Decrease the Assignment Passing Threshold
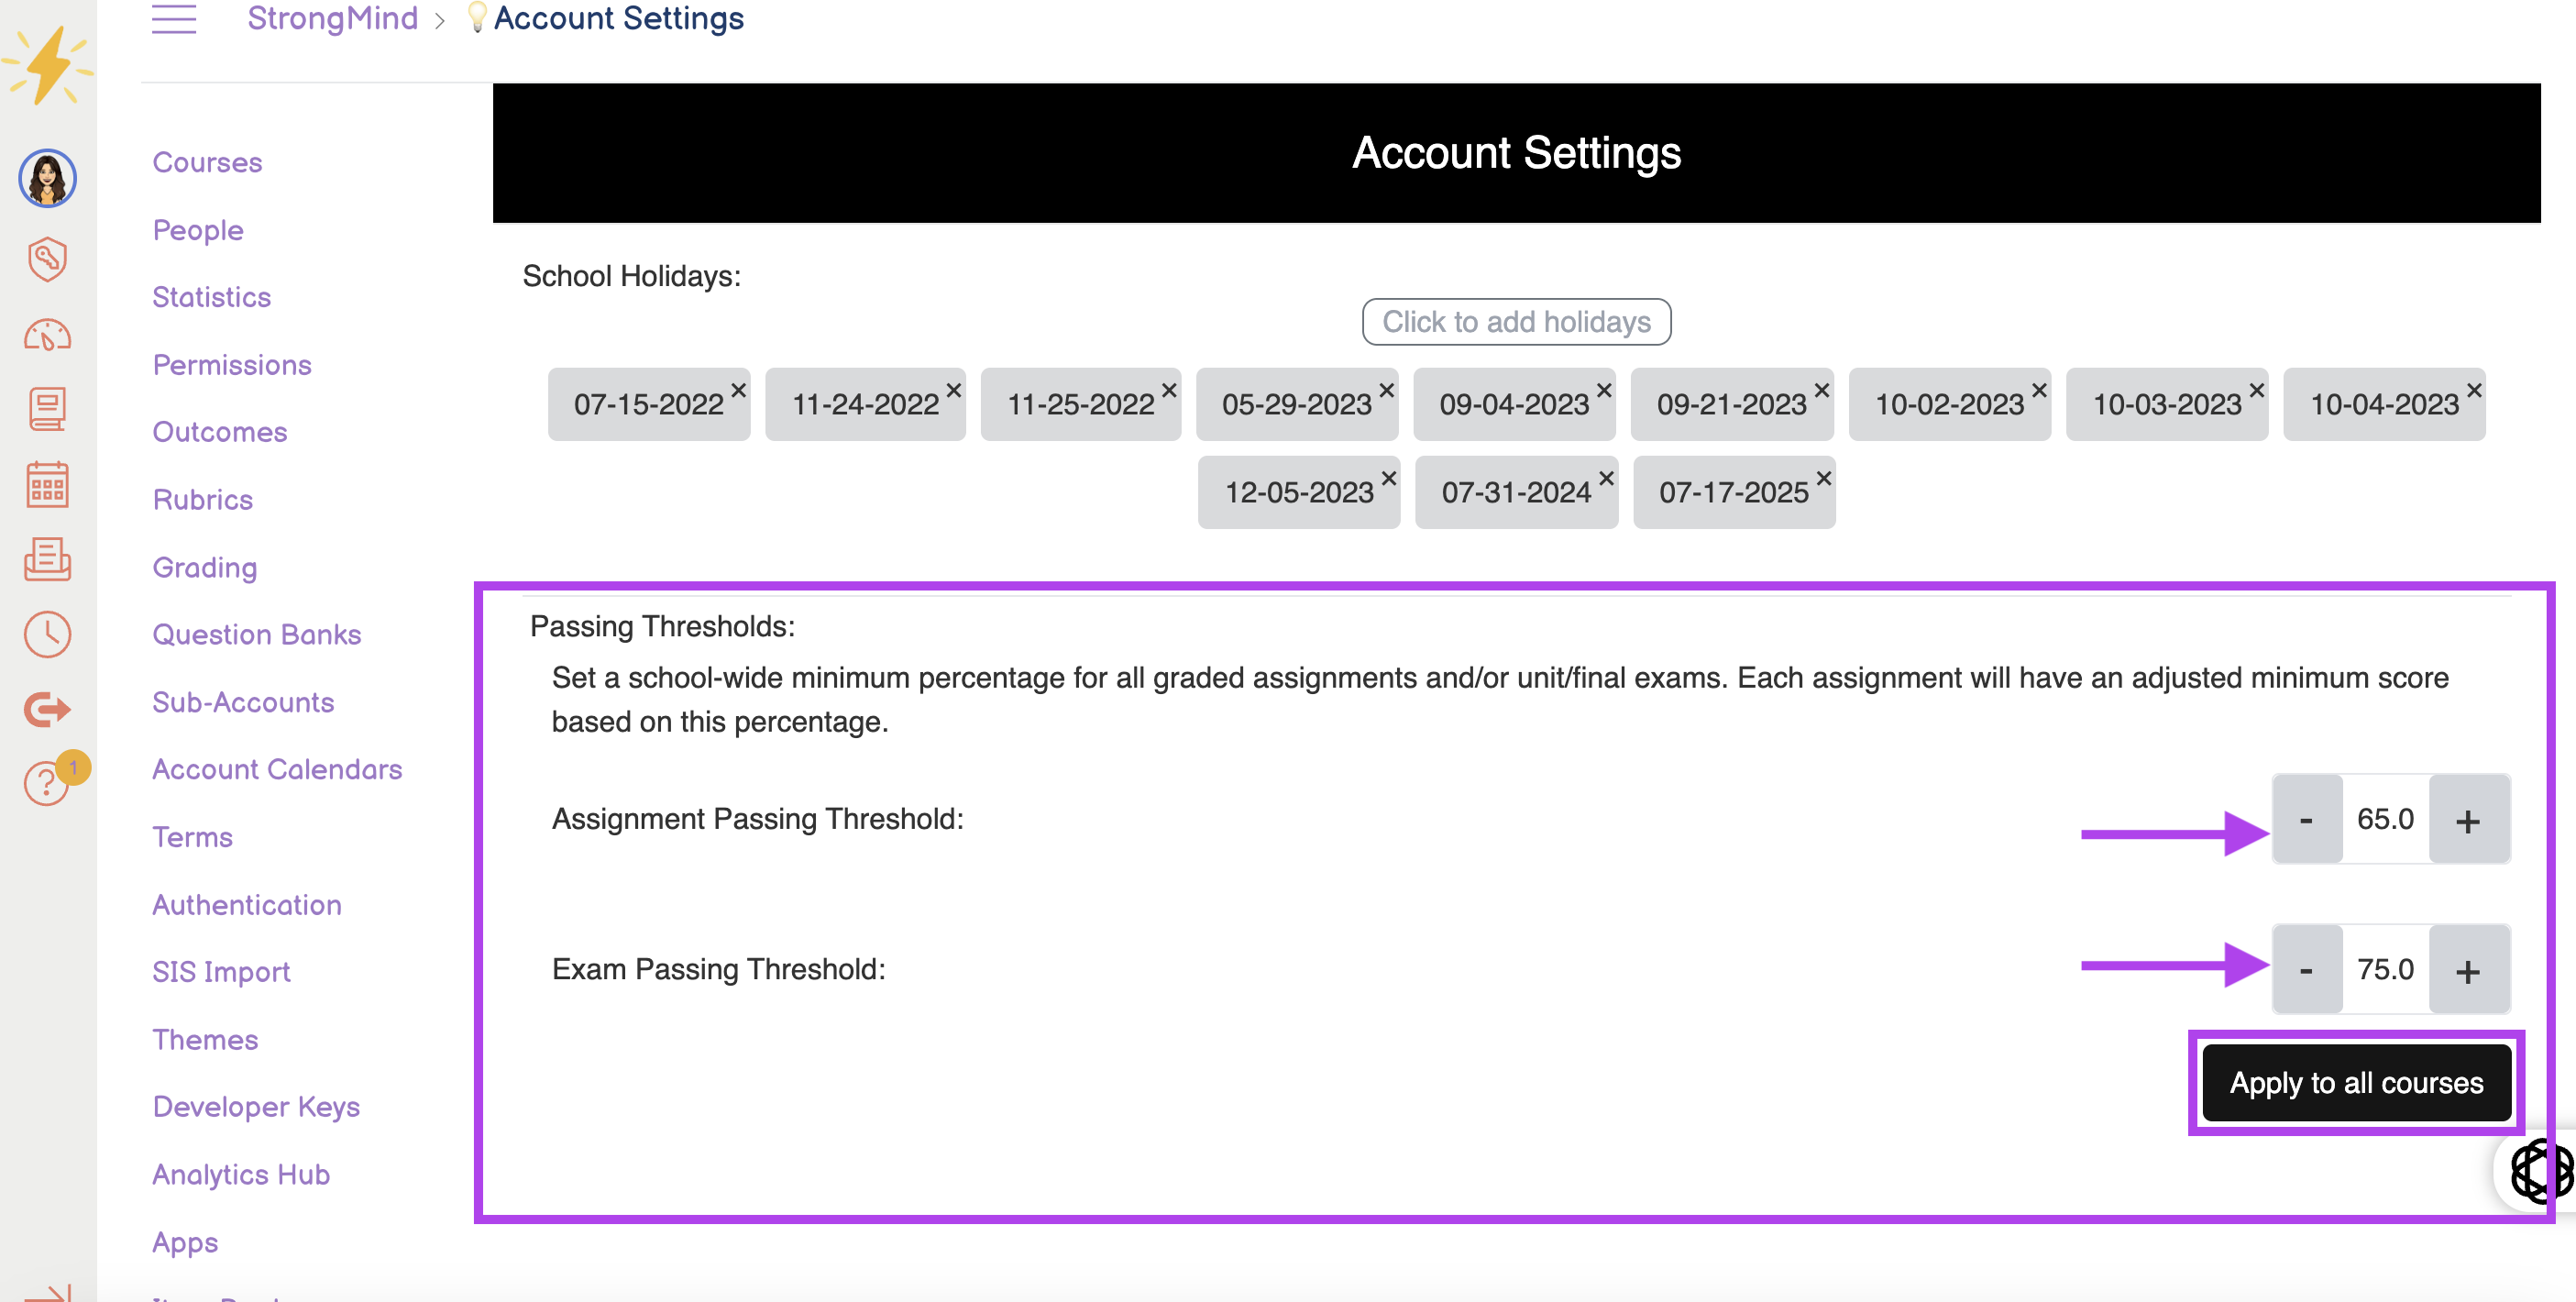This screenshot has height=1302, width=2576. click(x=2307, y=819)
